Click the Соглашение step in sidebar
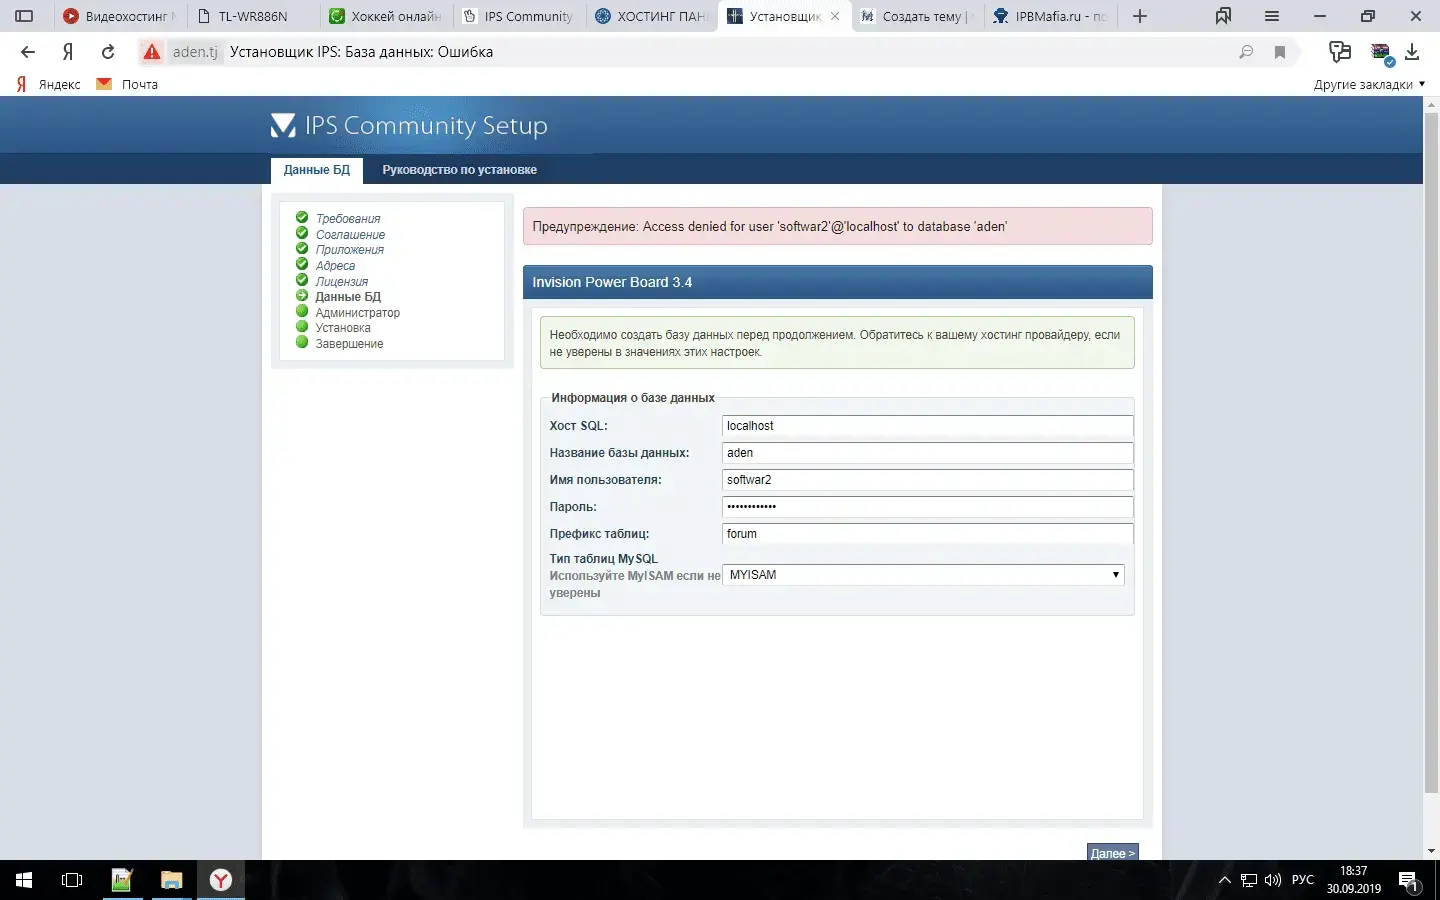The height and width of the screenshot is (900, 1440). pyautogui.click(x=350, y=234)
